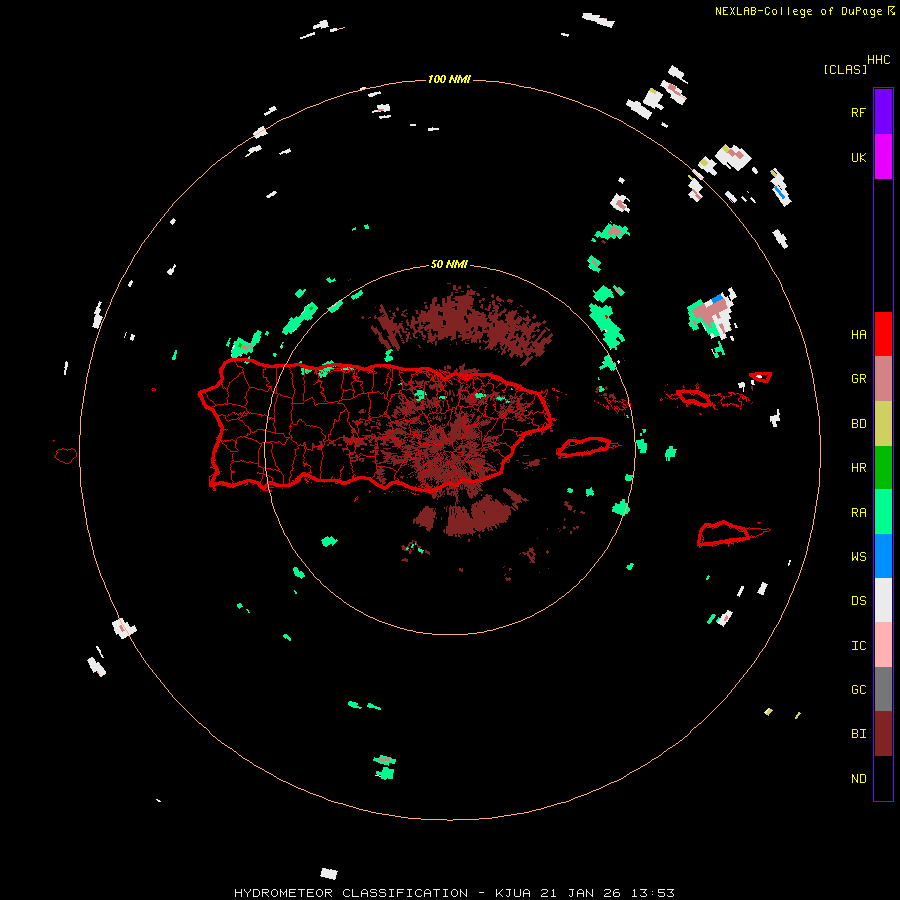Image resolution: width=900 pixels, height=900 pixels.
Task: Click the HHC product label
Action: click(x=879, y=60)
